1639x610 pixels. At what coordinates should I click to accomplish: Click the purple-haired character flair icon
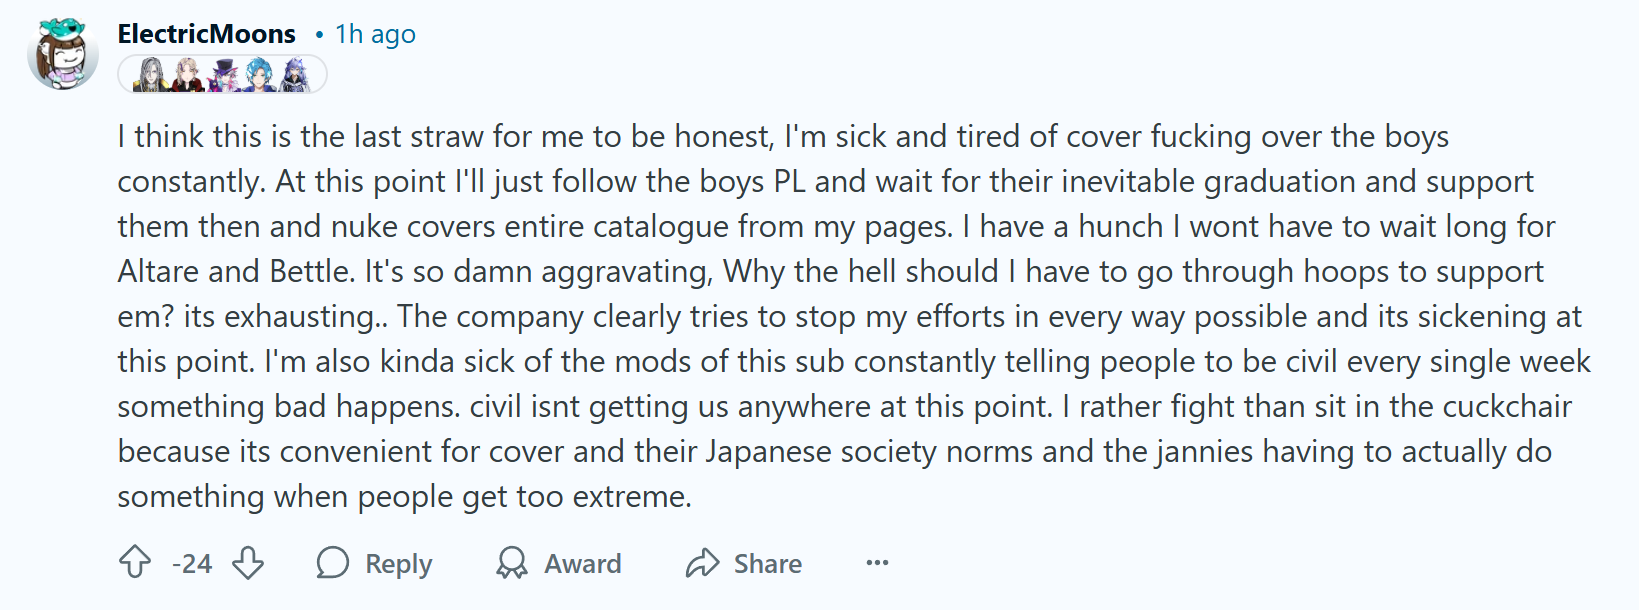[x=296, y=75]
